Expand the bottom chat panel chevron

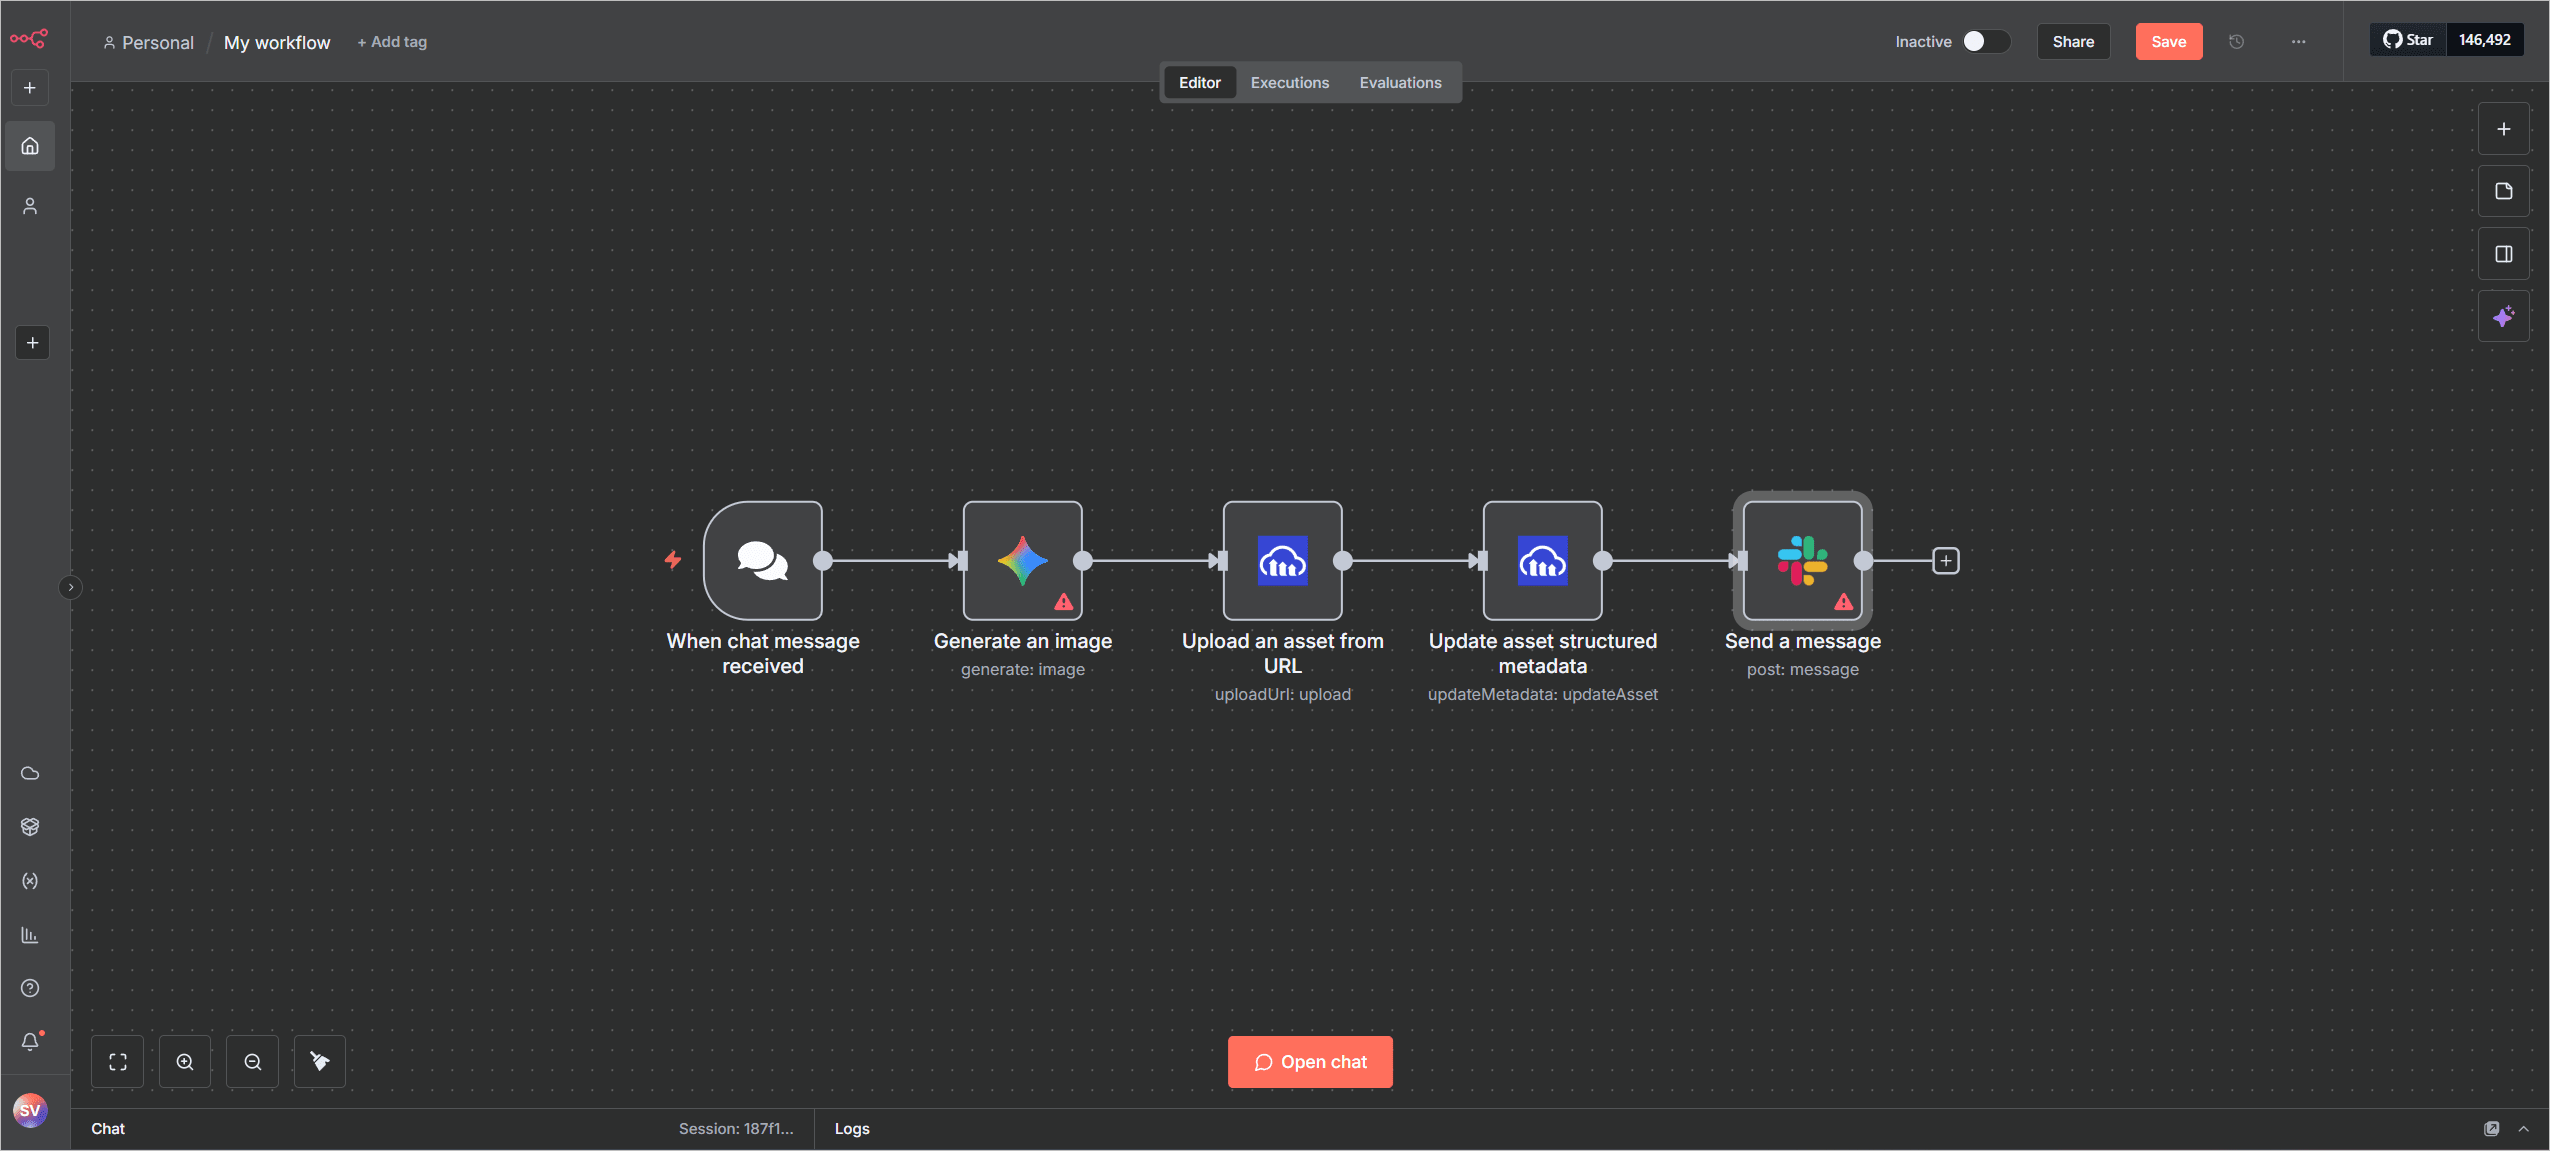[2523, 1128]
